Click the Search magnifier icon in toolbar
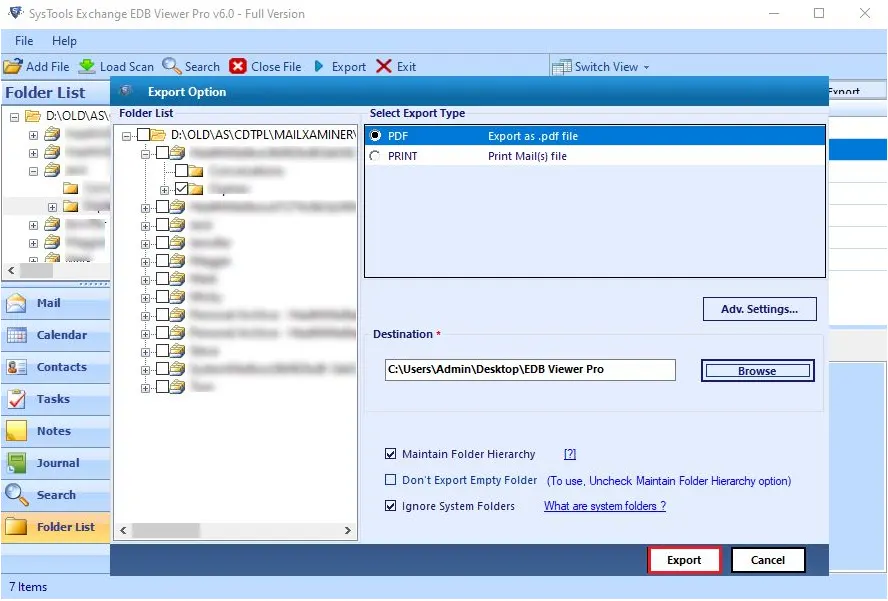The image size is (888, 601). pos(172,66)
